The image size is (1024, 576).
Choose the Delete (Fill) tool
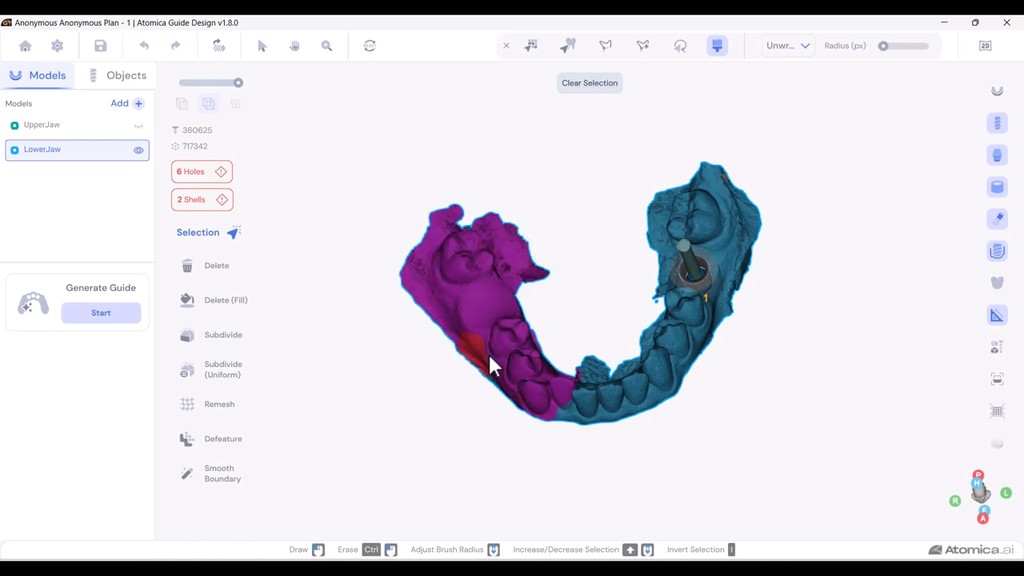(213, 300)
